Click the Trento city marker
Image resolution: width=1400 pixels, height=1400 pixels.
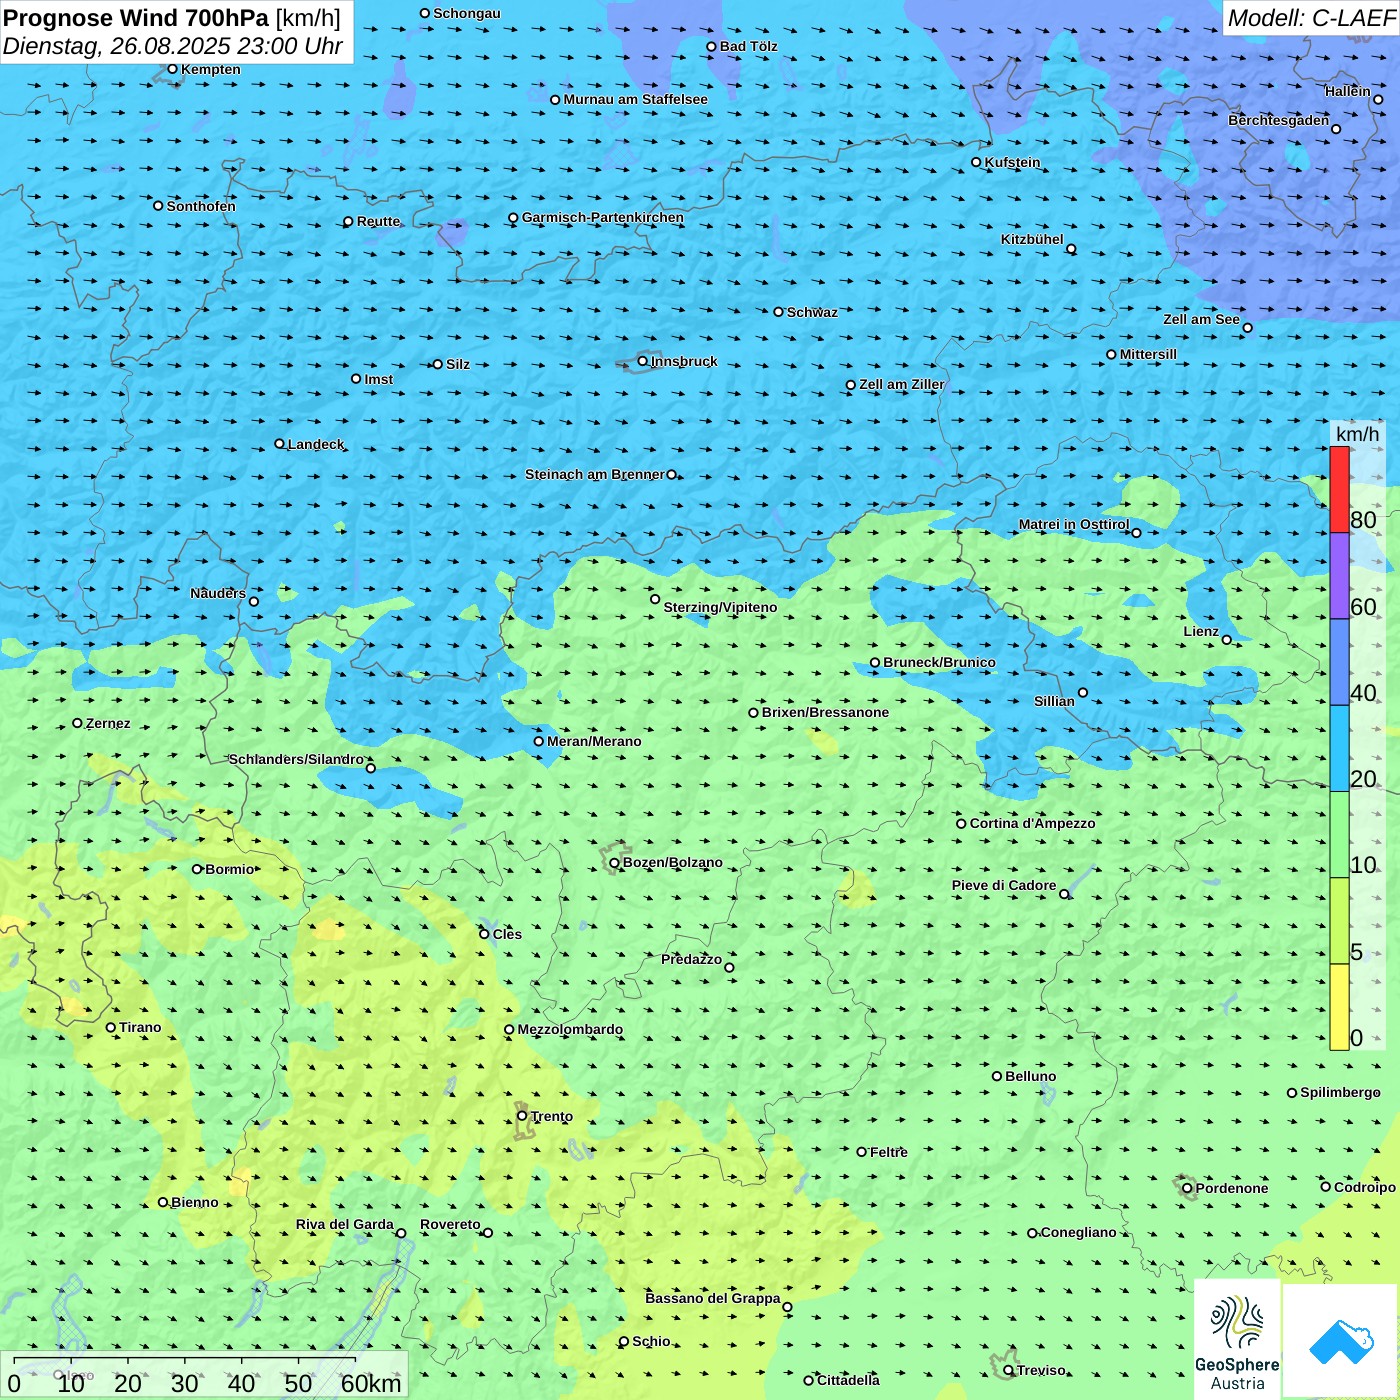coord(522,1115)
